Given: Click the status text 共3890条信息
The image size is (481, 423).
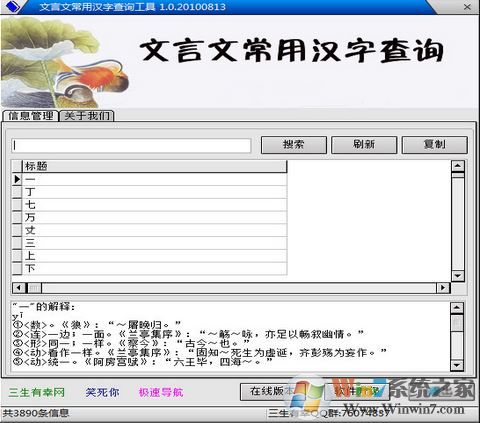Looking at the screenshot, I should [36, 413].
